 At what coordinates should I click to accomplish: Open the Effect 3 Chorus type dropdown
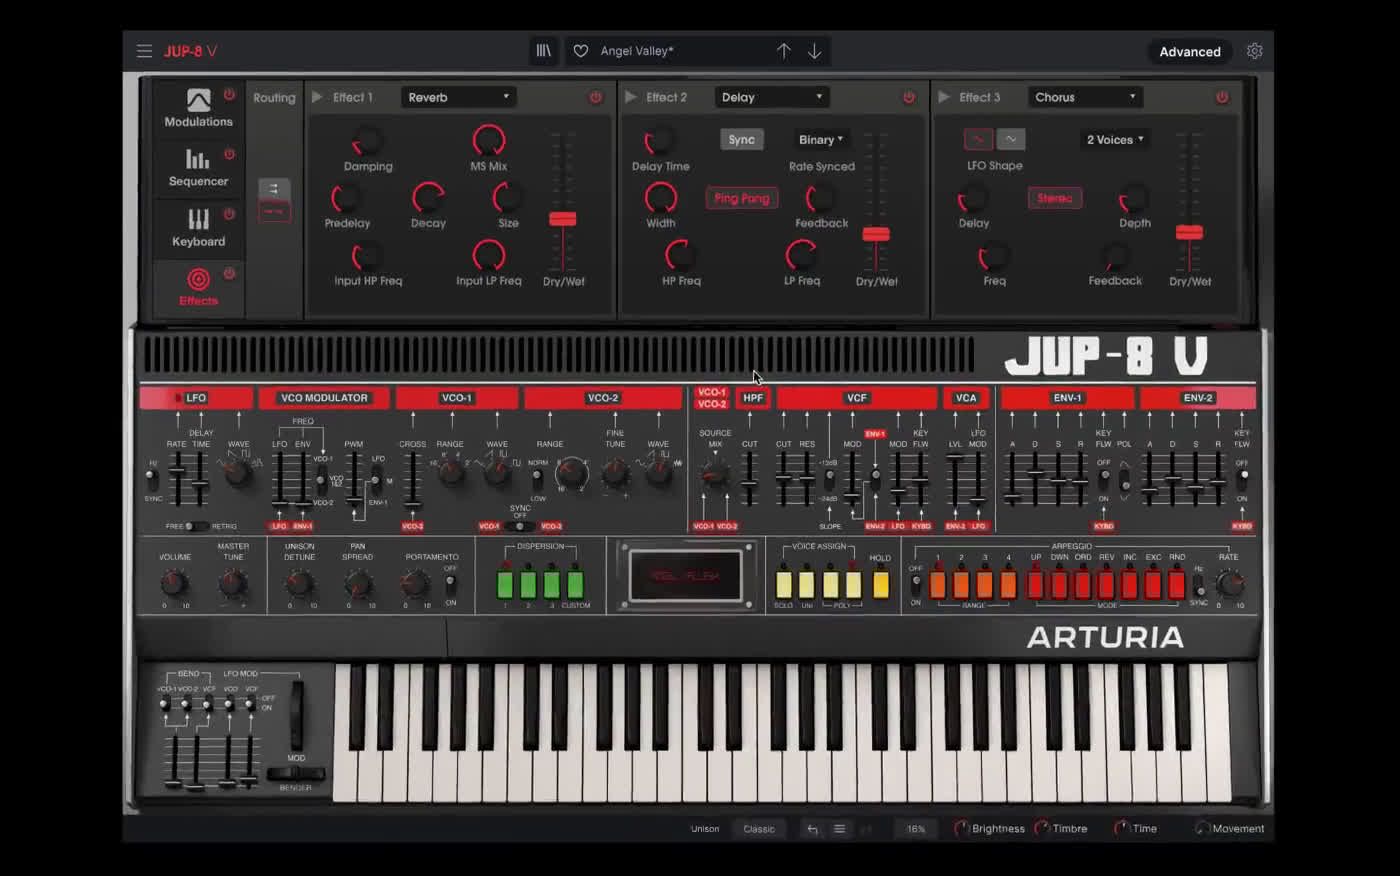pyautogui.click(x=1085, y=97)
